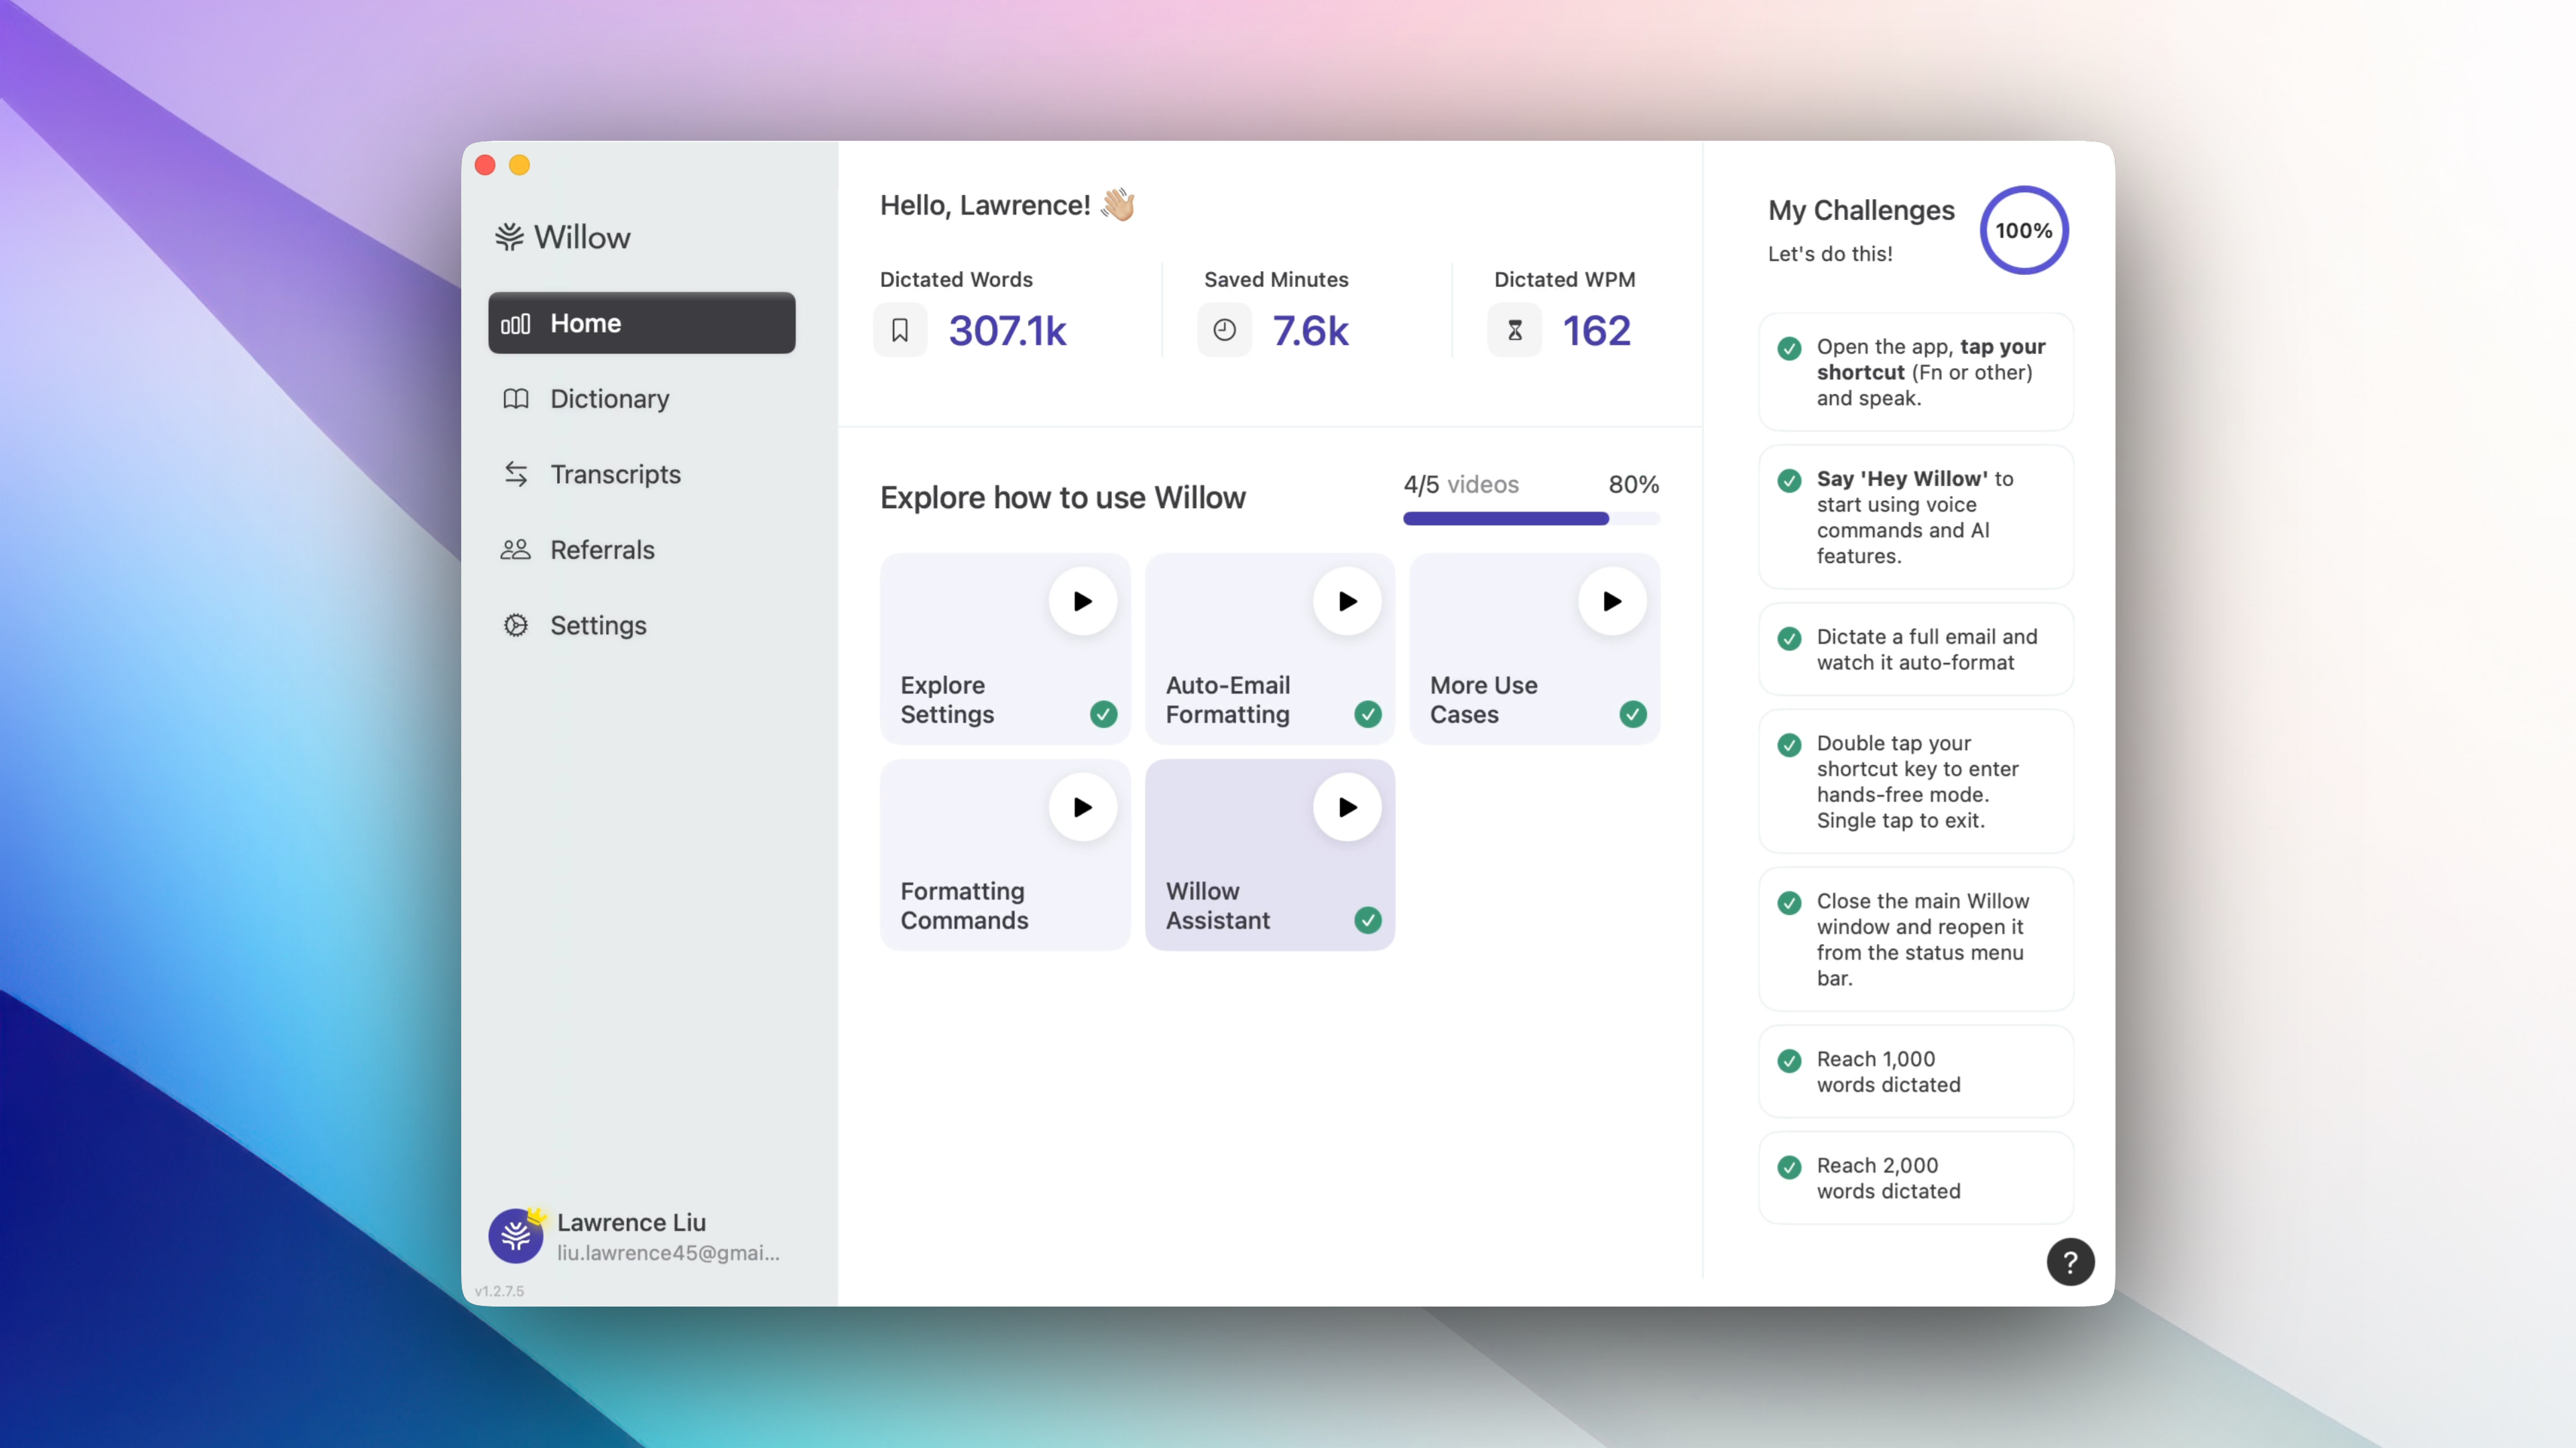Click the 307.1k dictated words value

tap(1007, 331)
